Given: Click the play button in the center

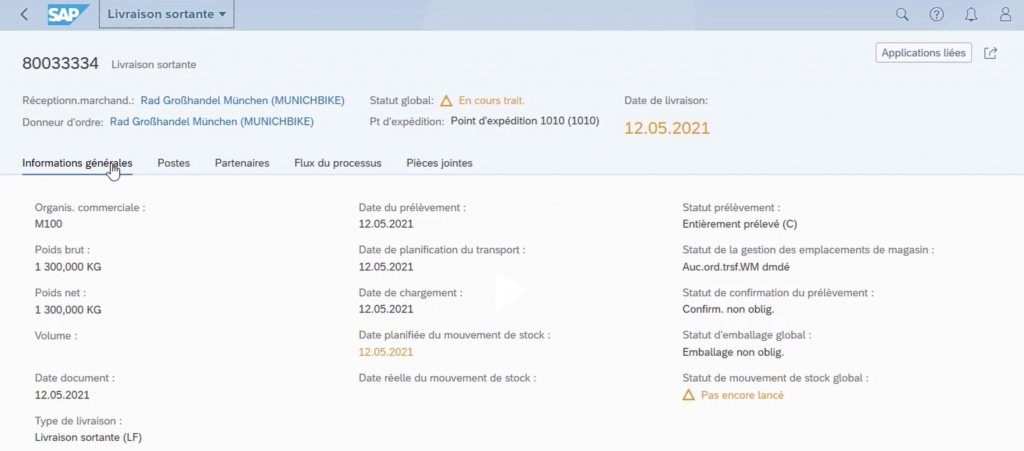Looking at the screenshot, I should pos(511,292).
